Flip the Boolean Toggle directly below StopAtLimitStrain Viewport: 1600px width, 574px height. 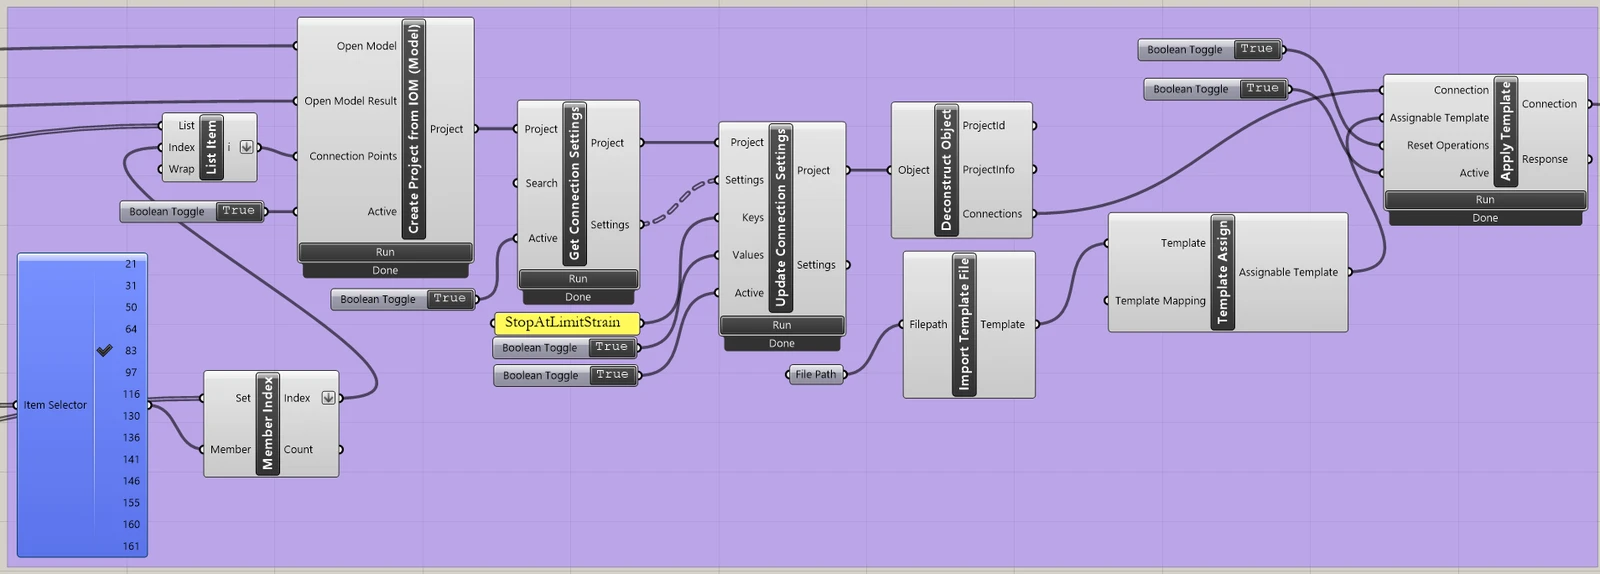[612, 347]
